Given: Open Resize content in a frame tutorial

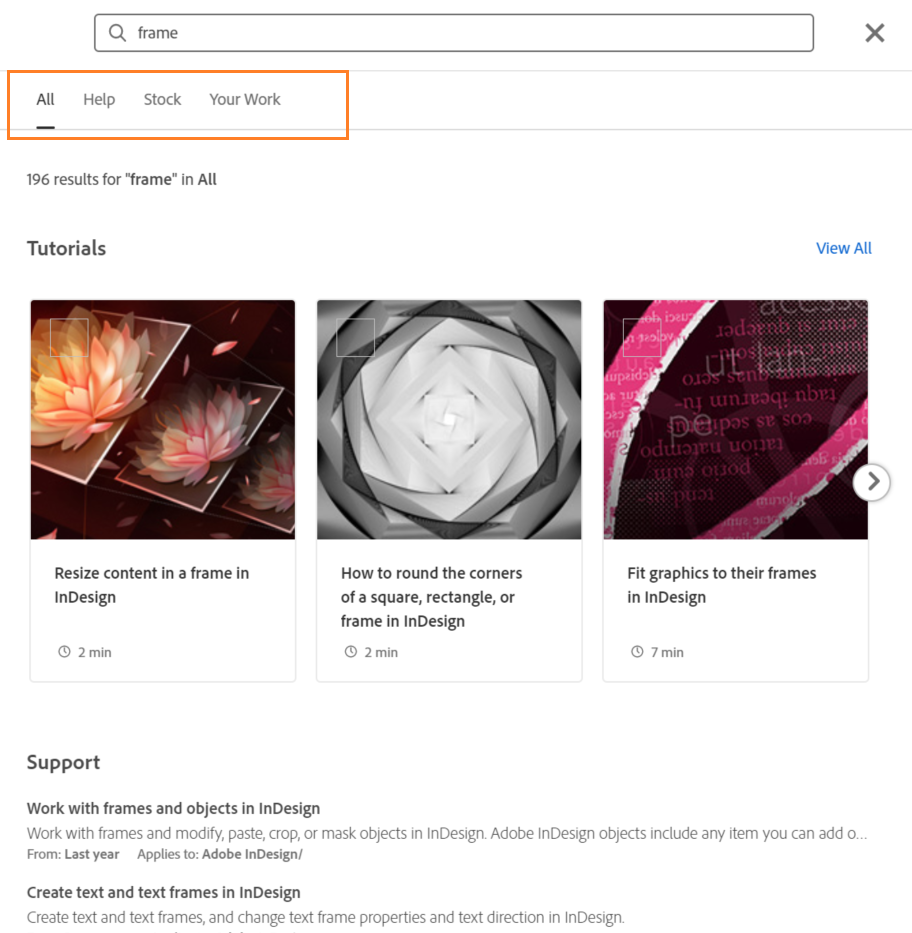Looking at the screenshot, I should (x=152, y=585).
